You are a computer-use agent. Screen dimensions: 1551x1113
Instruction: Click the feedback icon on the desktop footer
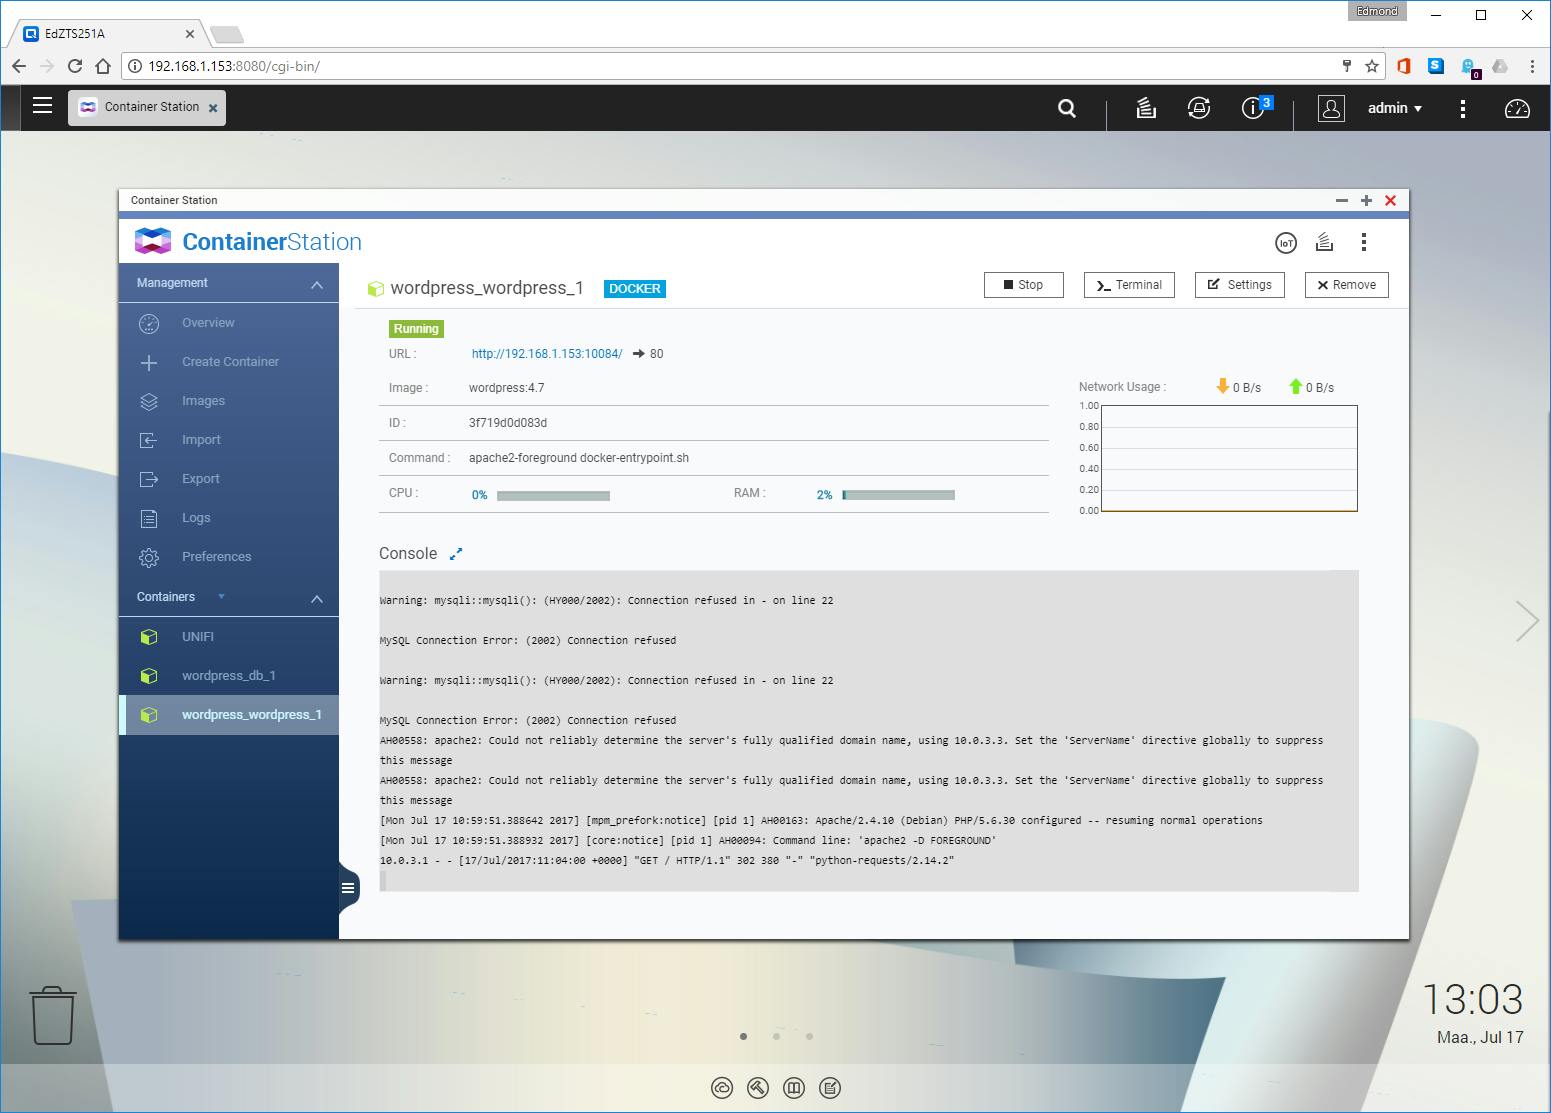tap(830, 1088)
